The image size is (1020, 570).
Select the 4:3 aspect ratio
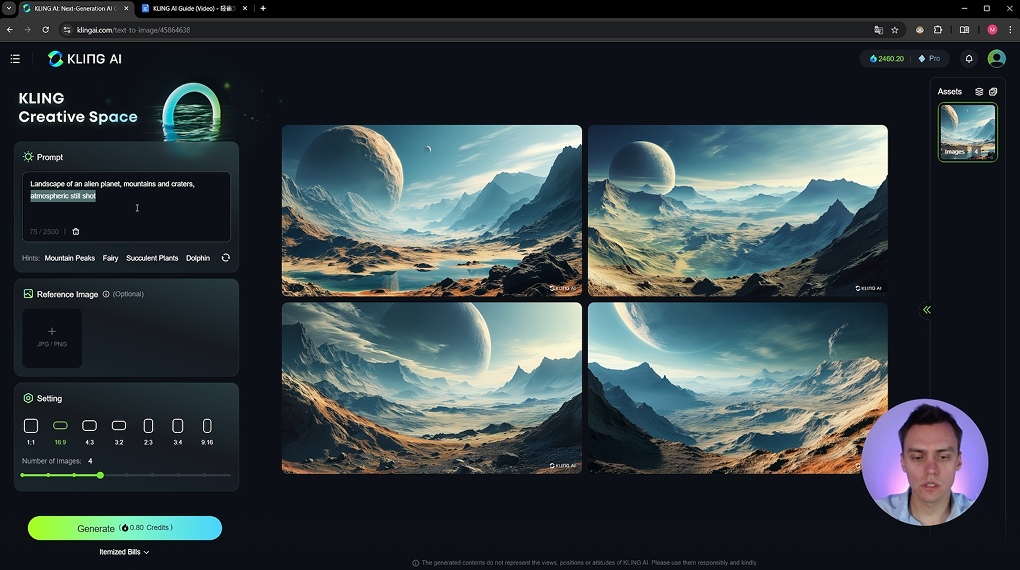pos(89,426)
